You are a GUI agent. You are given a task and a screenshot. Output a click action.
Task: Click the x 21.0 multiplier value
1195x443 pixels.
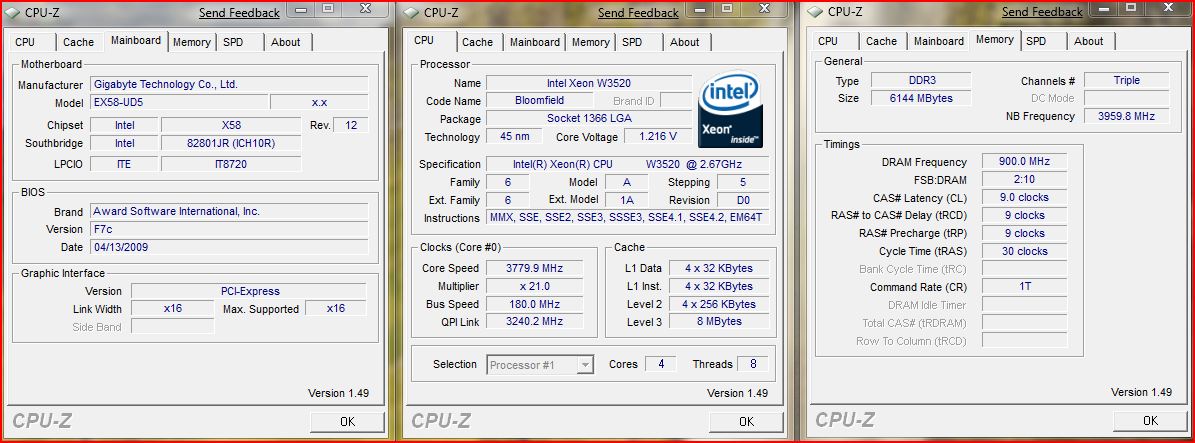[x=534, y=286]
